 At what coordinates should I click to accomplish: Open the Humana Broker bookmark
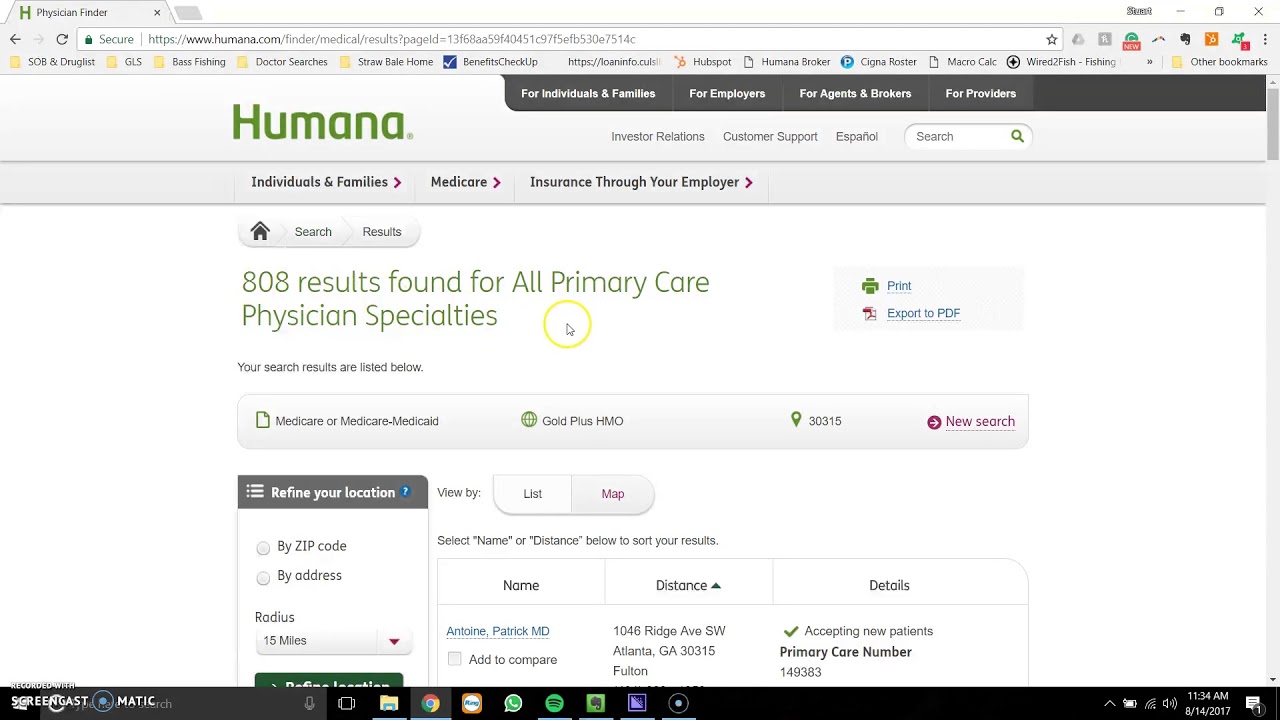[x=786, y=62]
